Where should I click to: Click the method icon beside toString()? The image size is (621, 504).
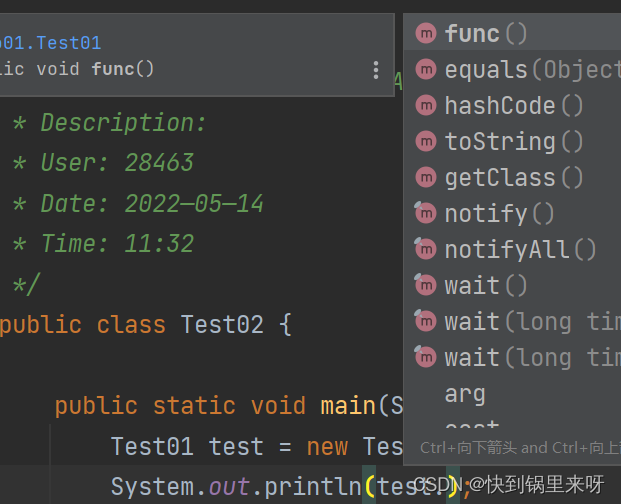426,141
